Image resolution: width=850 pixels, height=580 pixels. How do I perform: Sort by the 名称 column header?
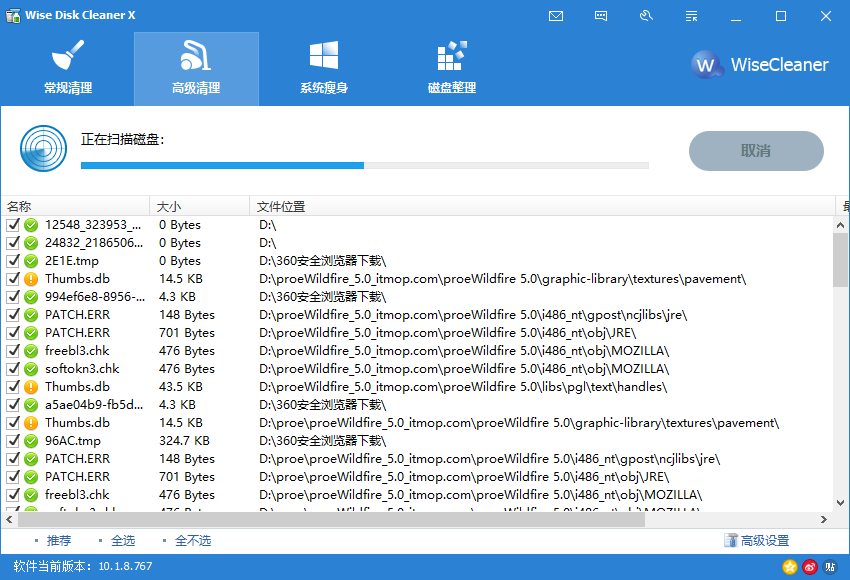click(x=75, y=207)
